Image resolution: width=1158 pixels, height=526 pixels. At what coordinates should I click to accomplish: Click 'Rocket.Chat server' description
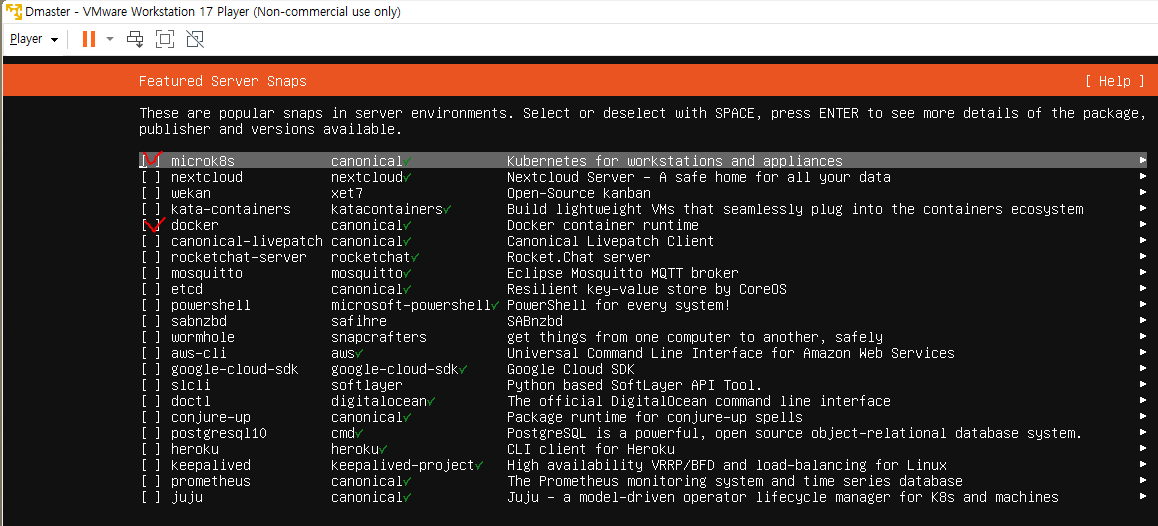[579, 257]
